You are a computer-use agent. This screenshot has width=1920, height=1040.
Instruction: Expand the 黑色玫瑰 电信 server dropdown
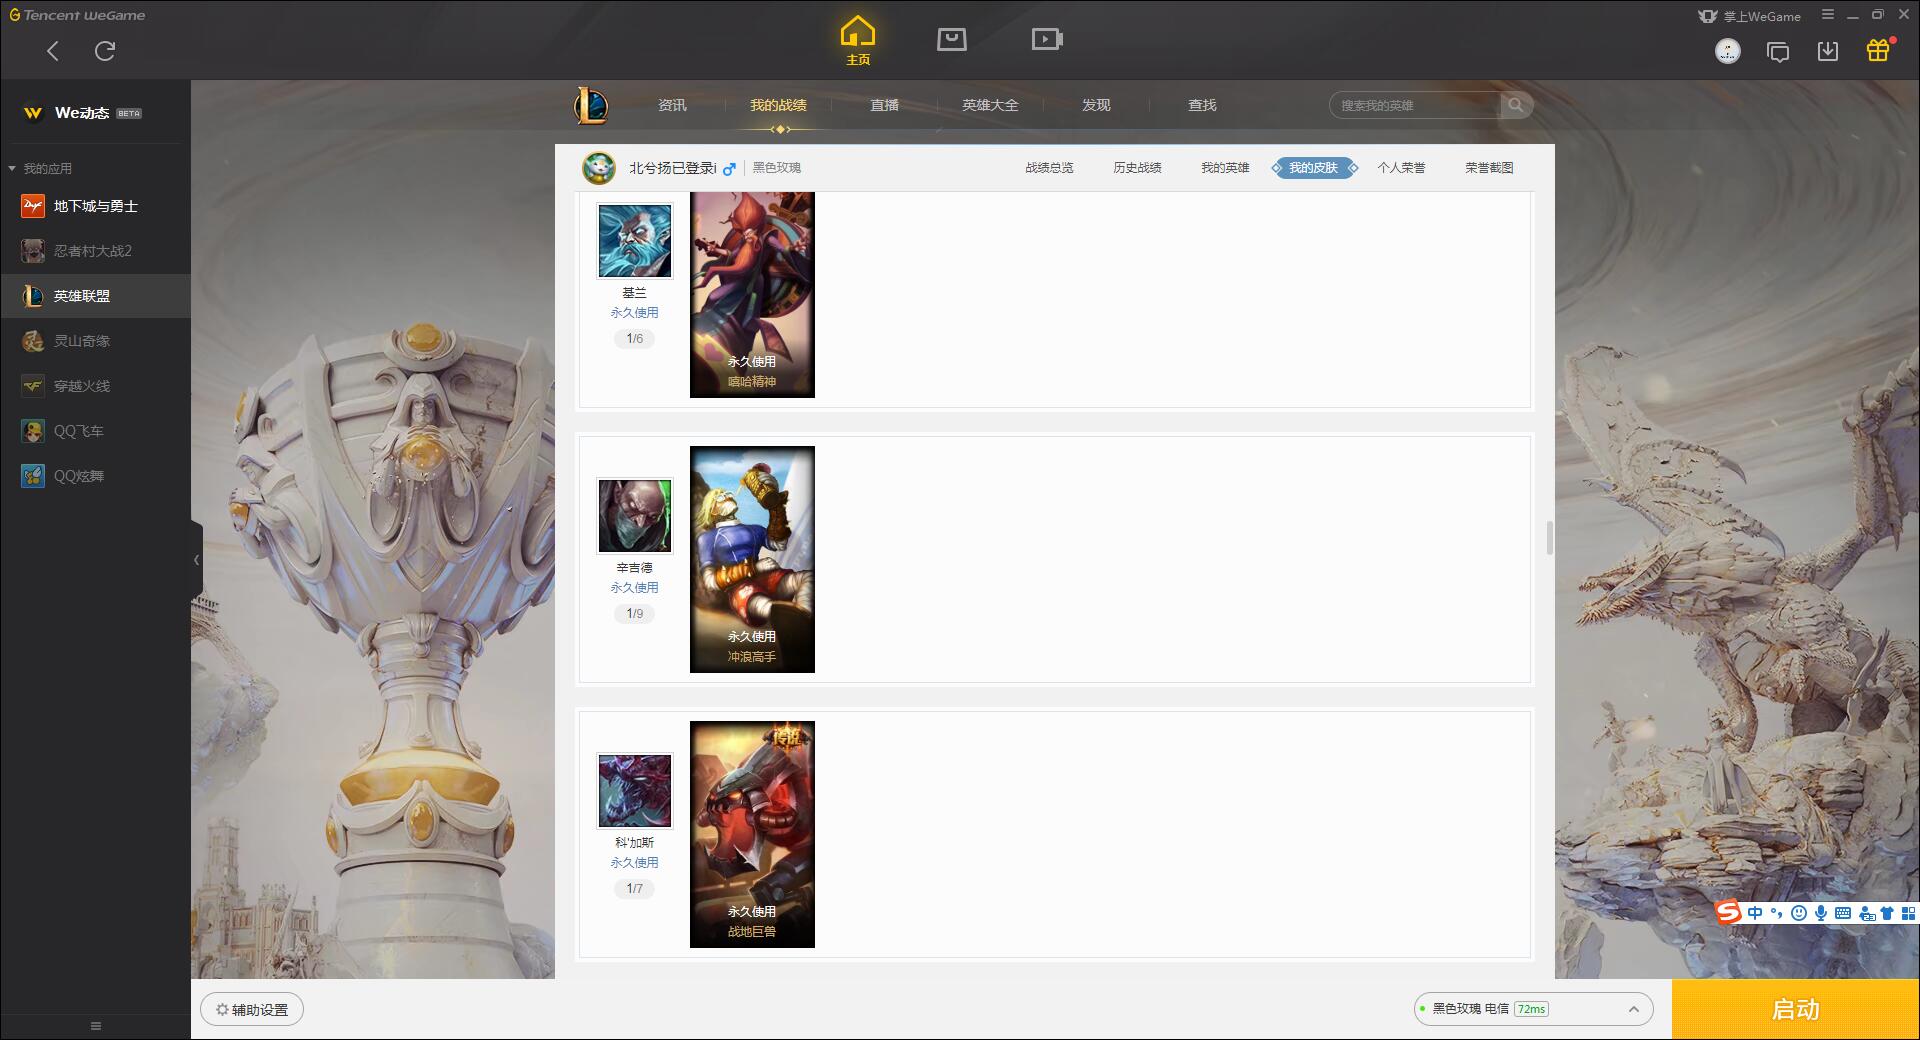coord(1533,1009)
